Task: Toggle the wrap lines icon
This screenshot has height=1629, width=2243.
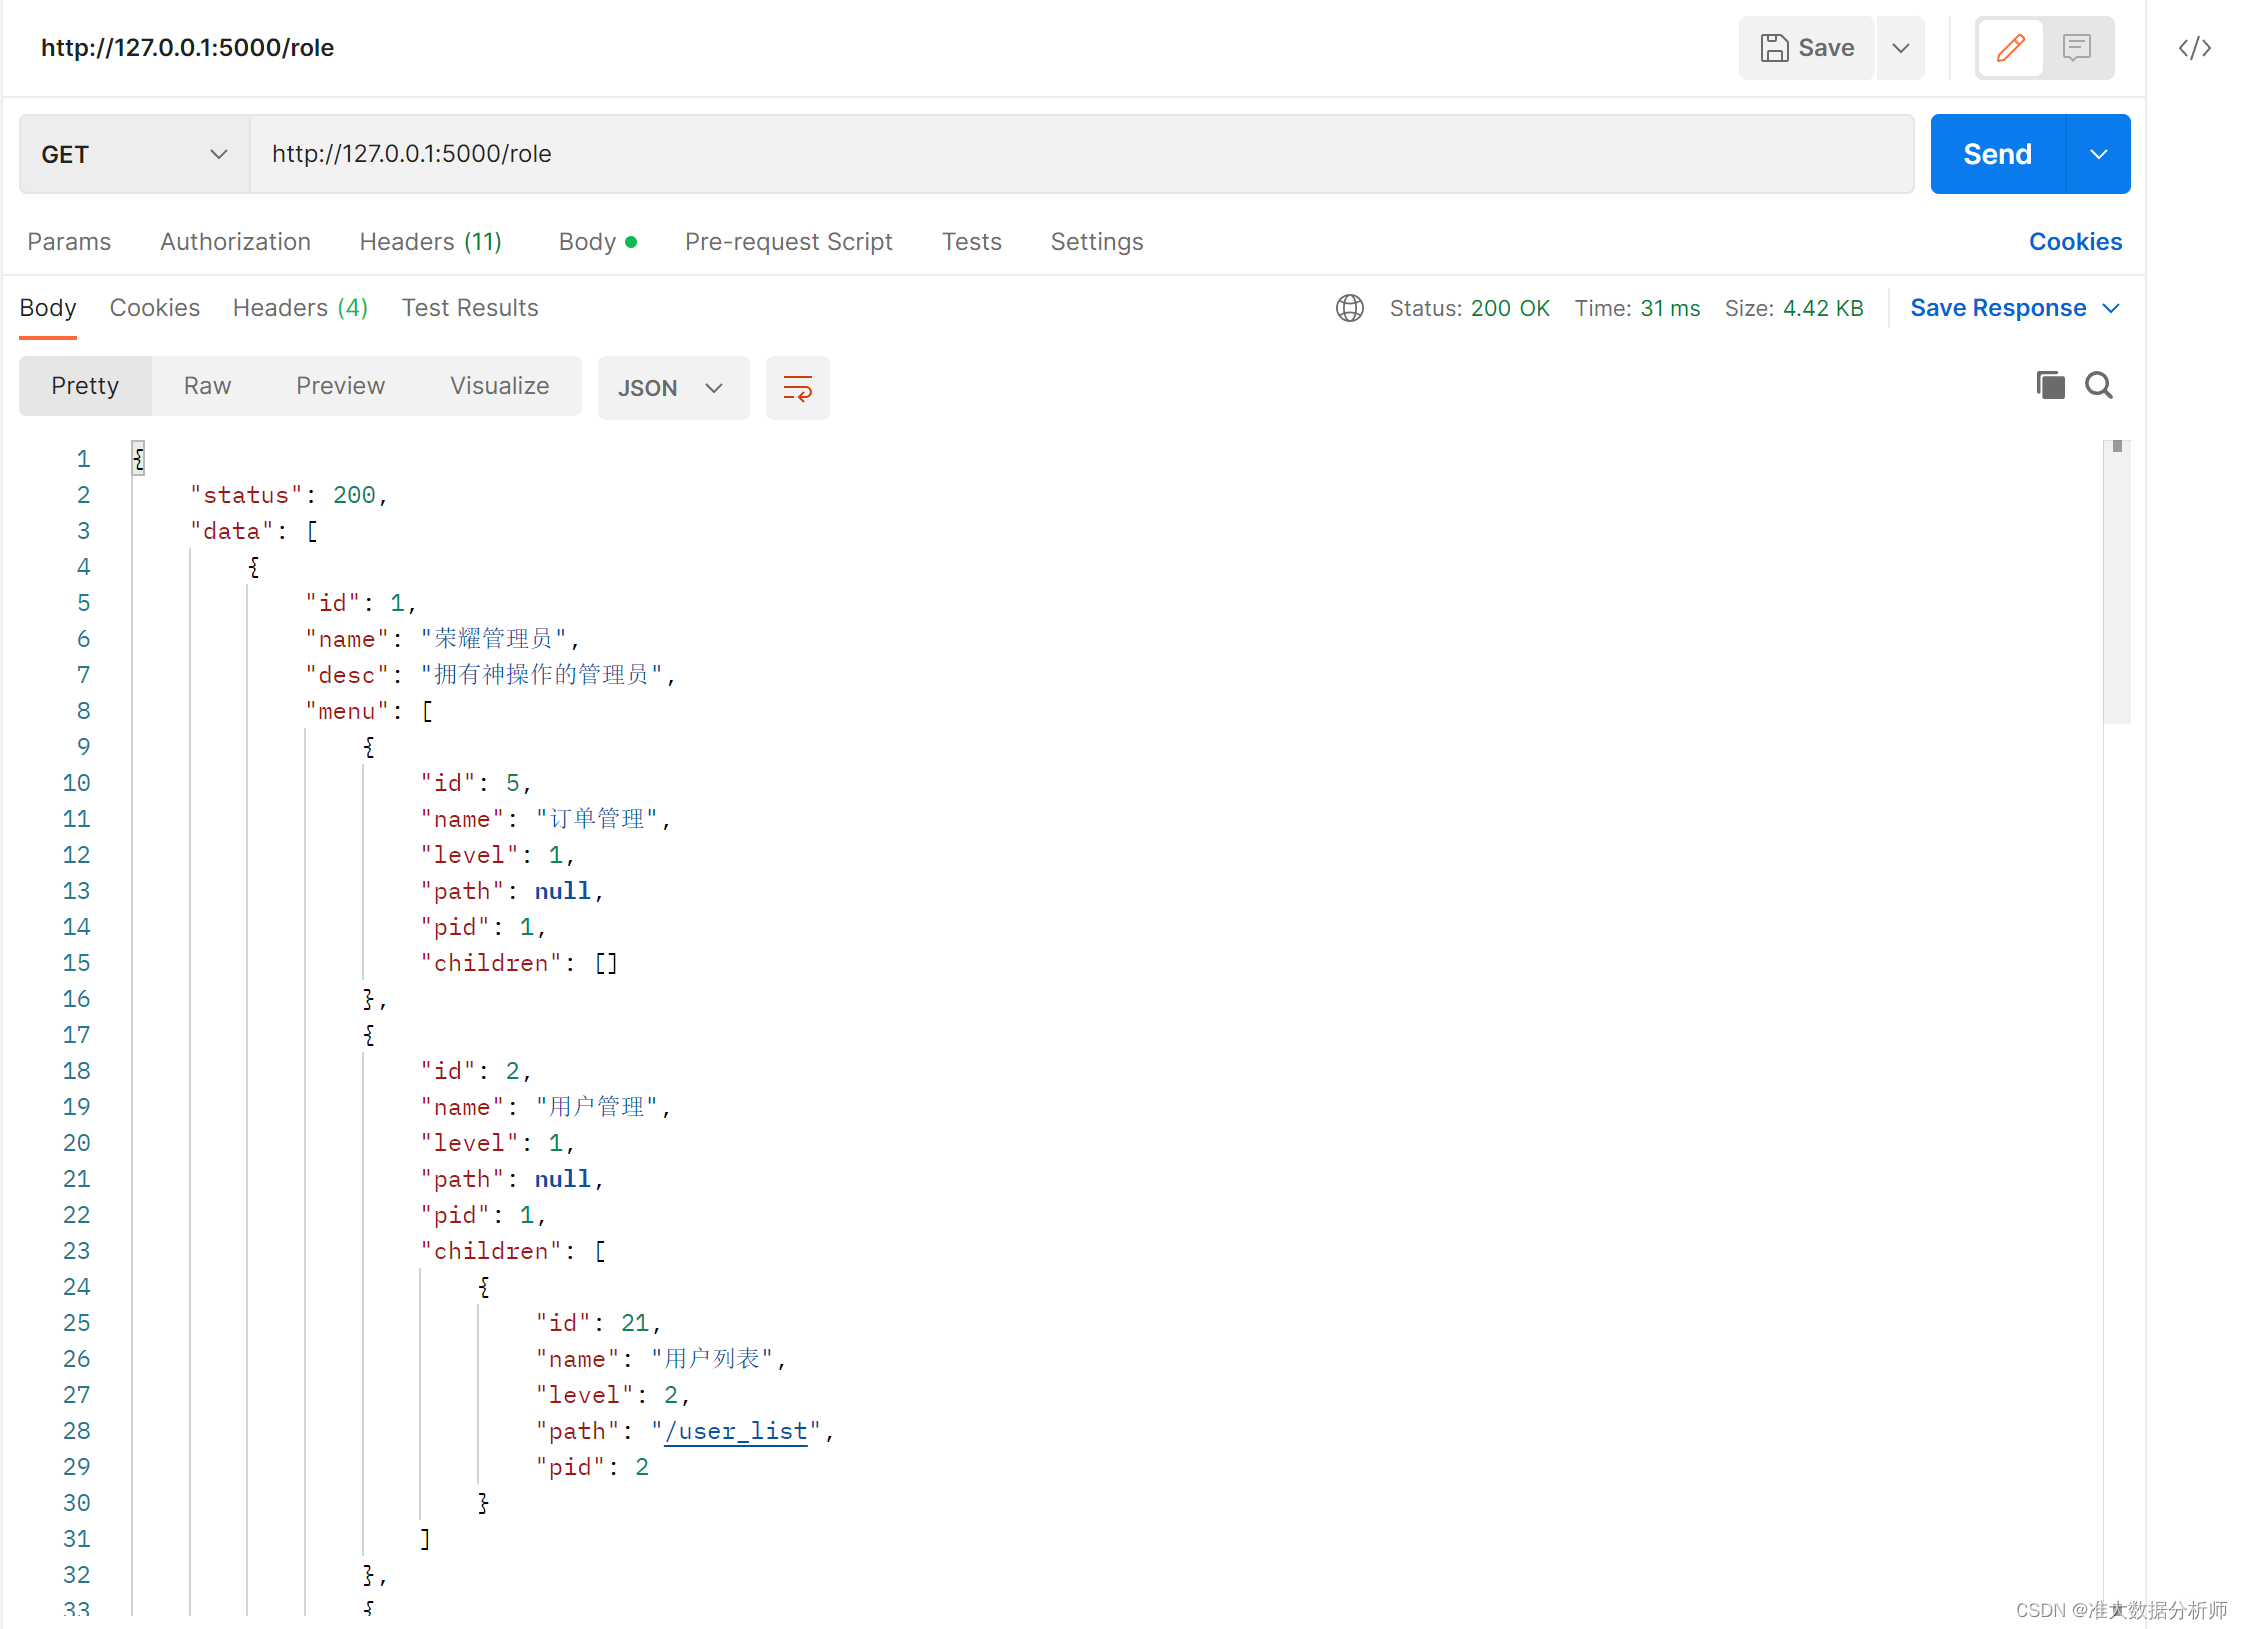Action: 797,388
